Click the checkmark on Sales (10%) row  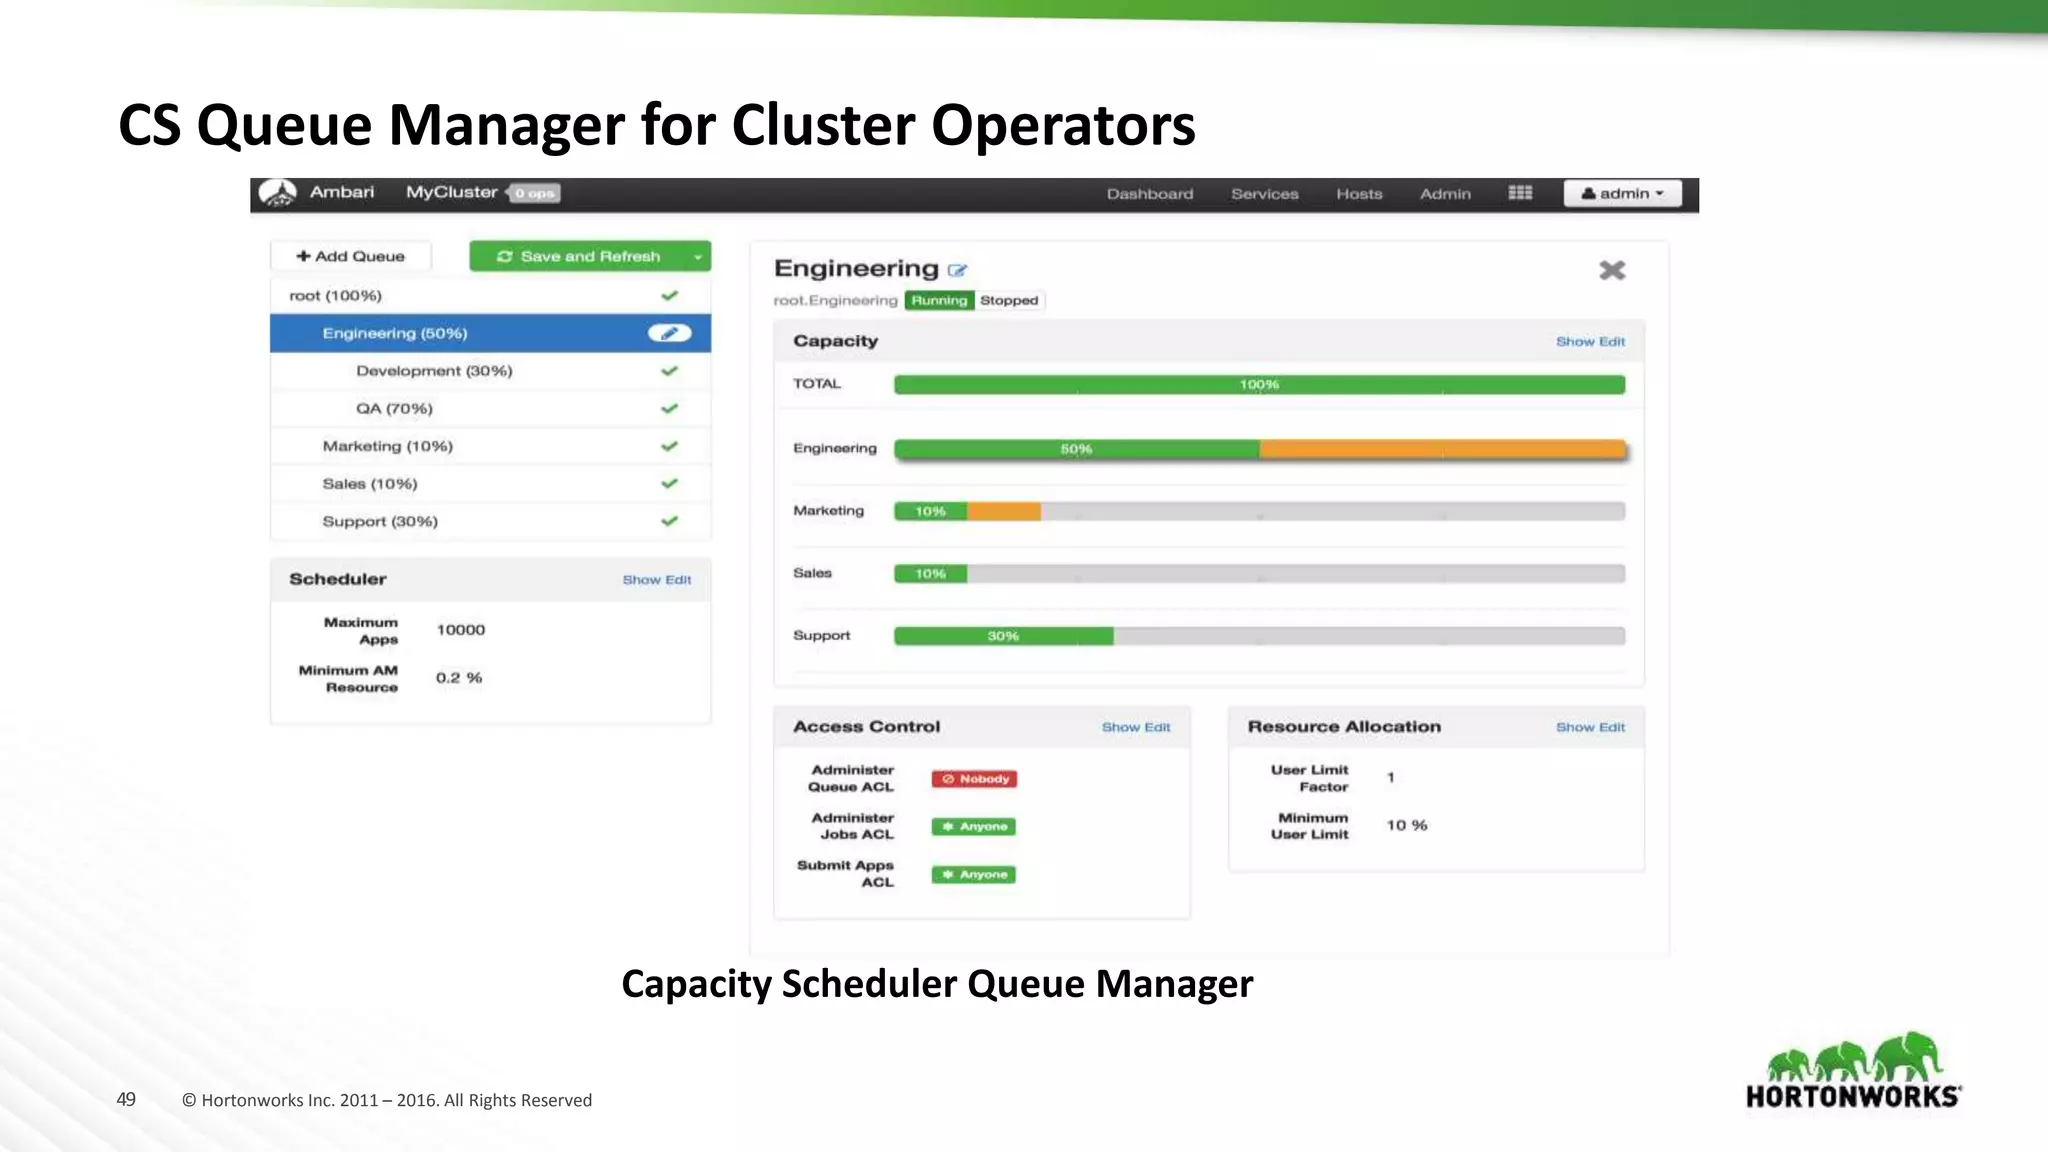coord(669,484)
